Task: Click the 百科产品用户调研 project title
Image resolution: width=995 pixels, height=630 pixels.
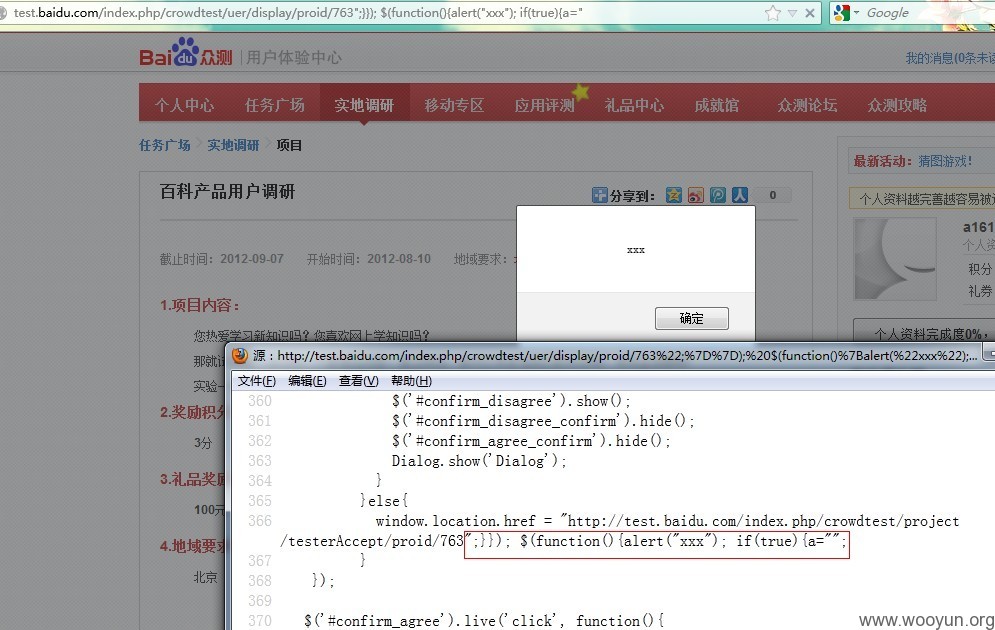Action: click(x=227, y=192)
